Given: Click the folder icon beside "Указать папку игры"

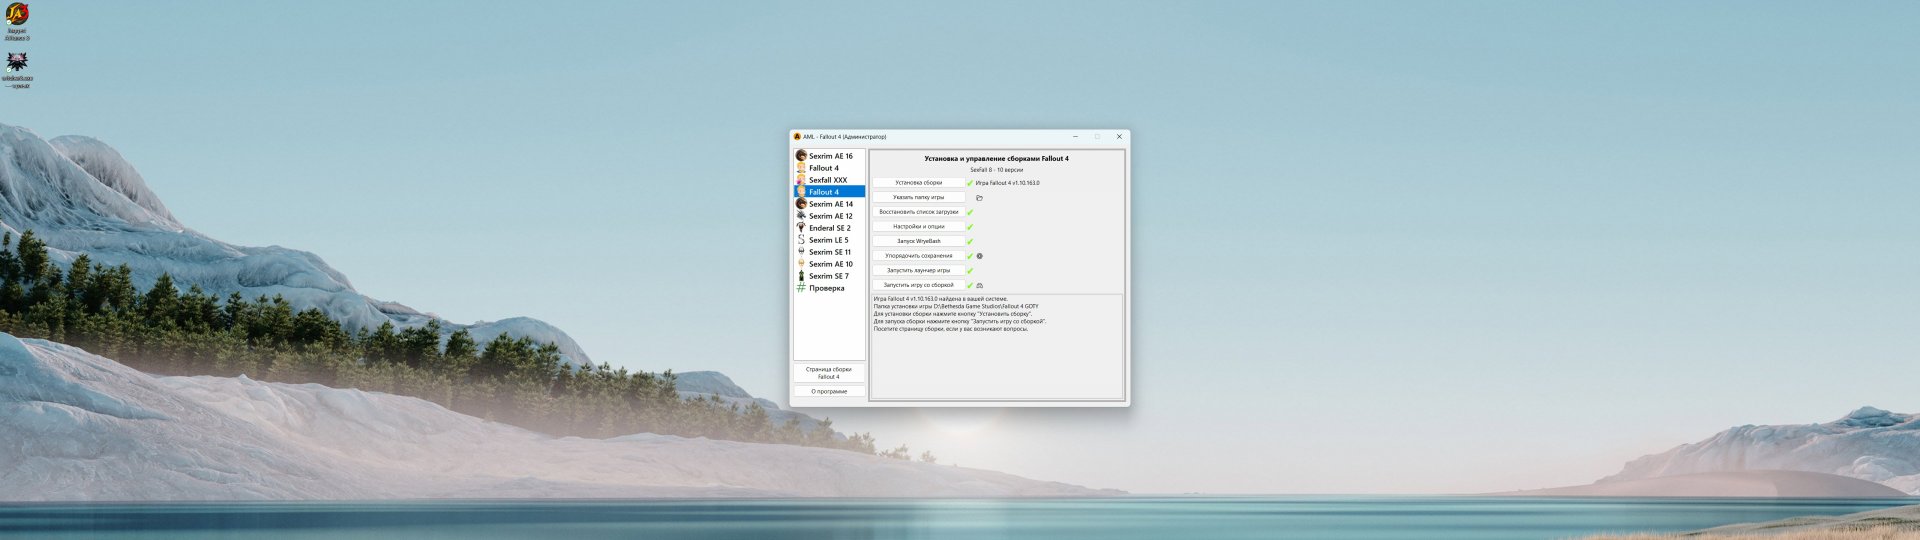Looking at the screenshot, I should click(x=979, y=198).
